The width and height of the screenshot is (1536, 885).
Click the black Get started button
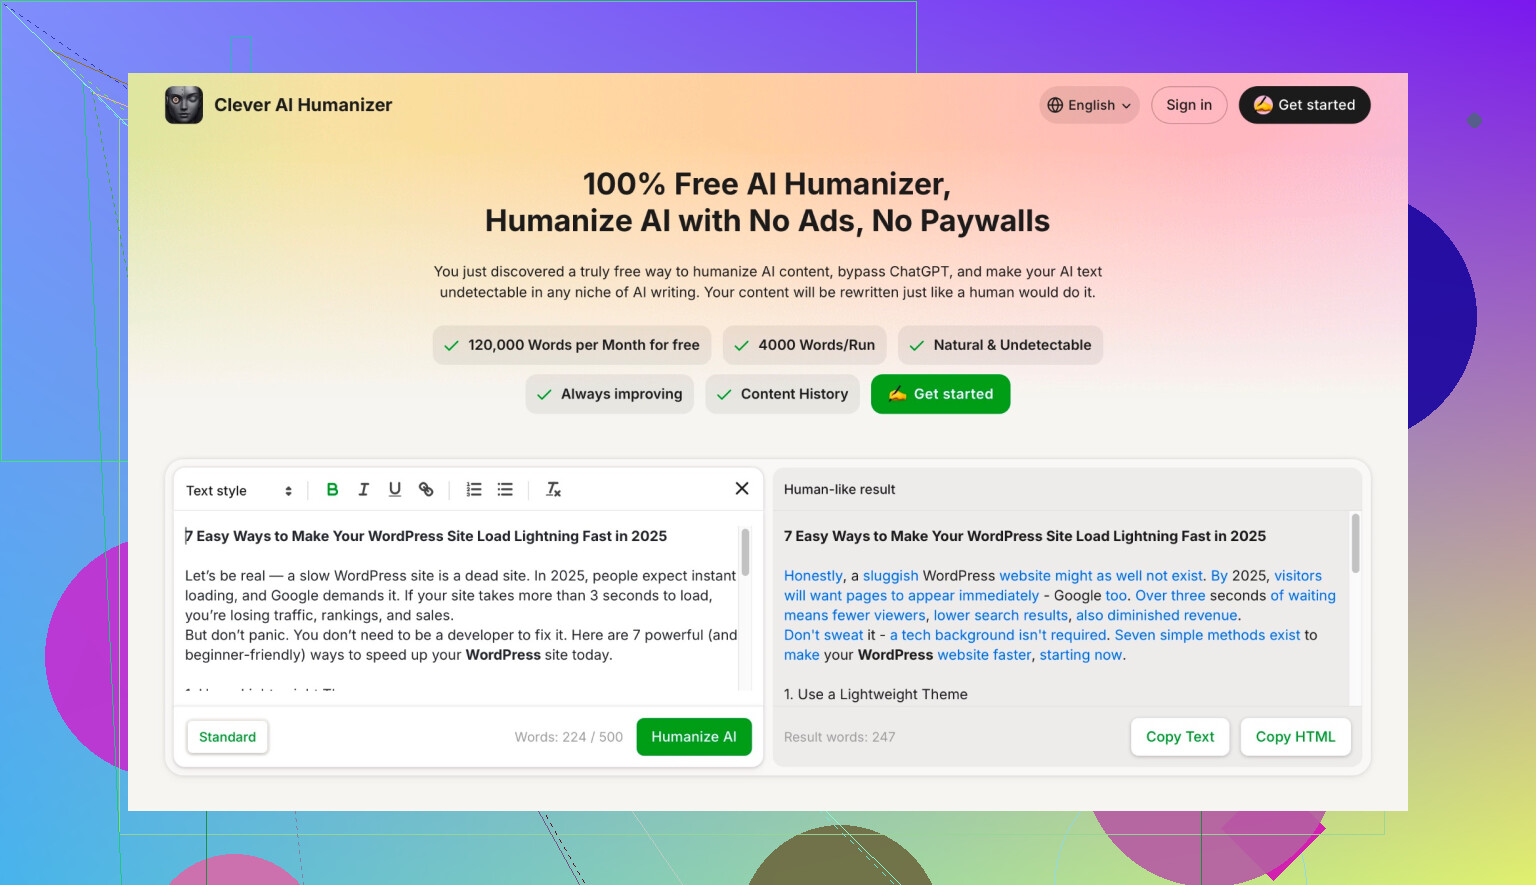(1304, 105)
